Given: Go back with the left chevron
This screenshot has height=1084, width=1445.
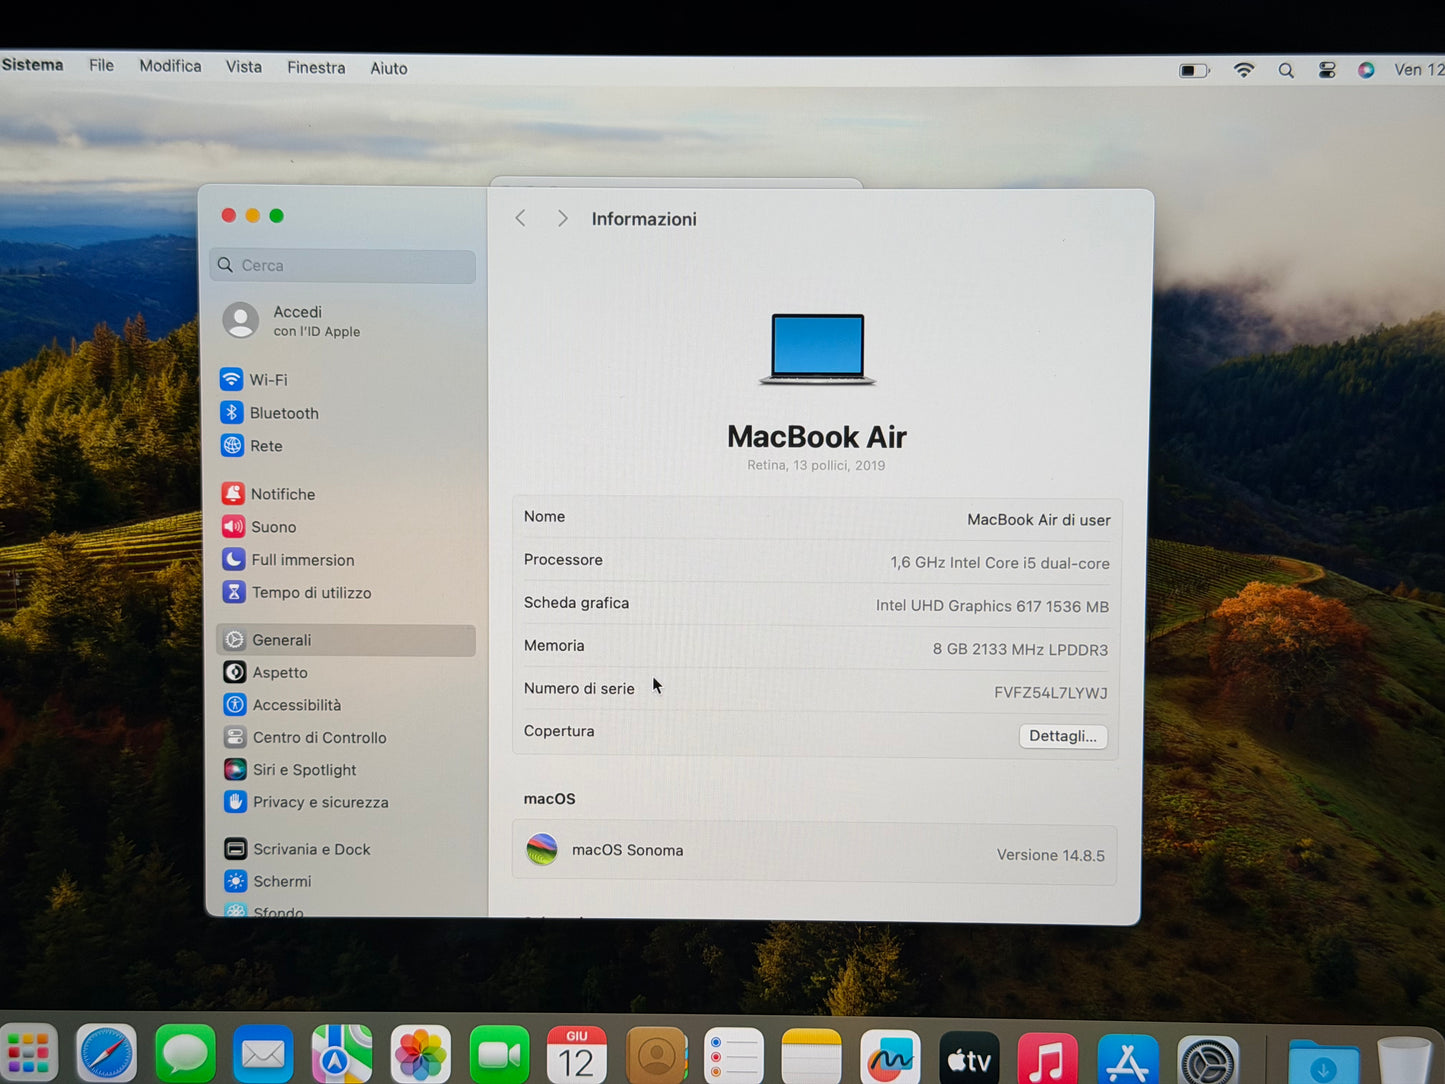Looking at the screenshot, I should (x=520, y=219).
